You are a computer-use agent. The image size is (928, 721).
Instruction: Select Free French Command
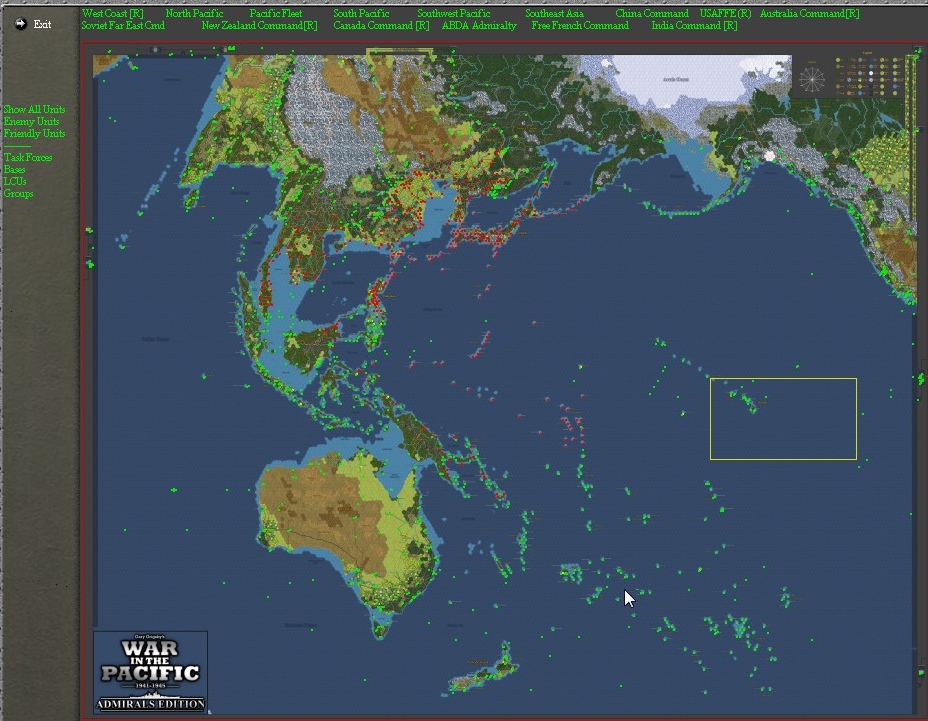click(x=579, y=25)
